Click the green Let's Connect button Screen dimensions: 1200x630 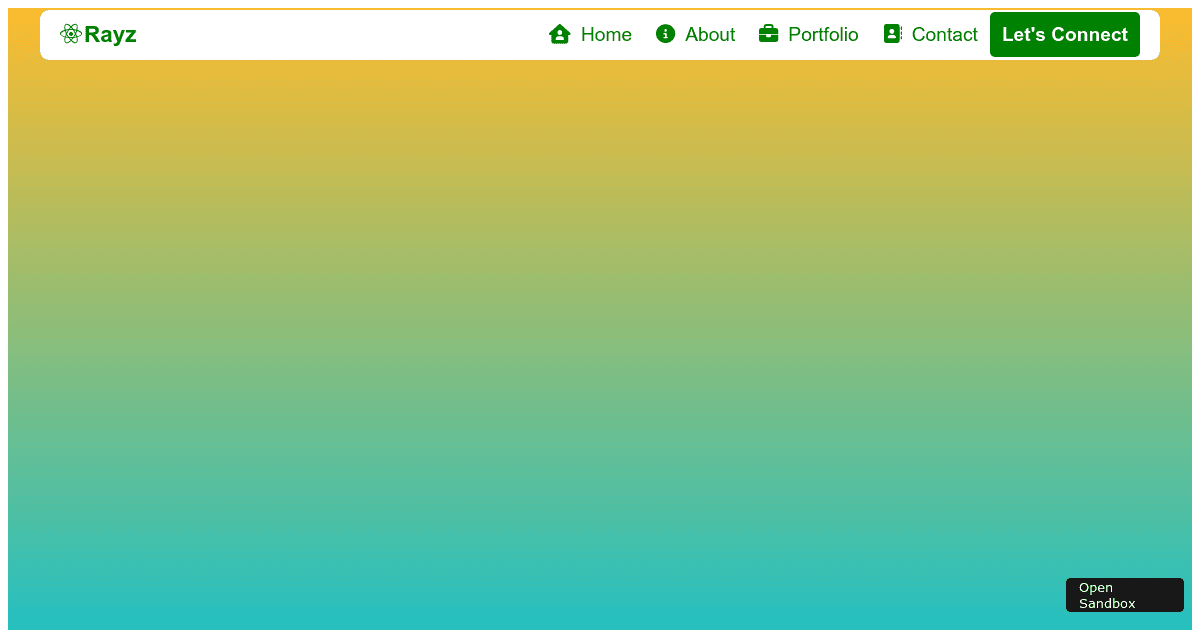[x=1065, y=34]
